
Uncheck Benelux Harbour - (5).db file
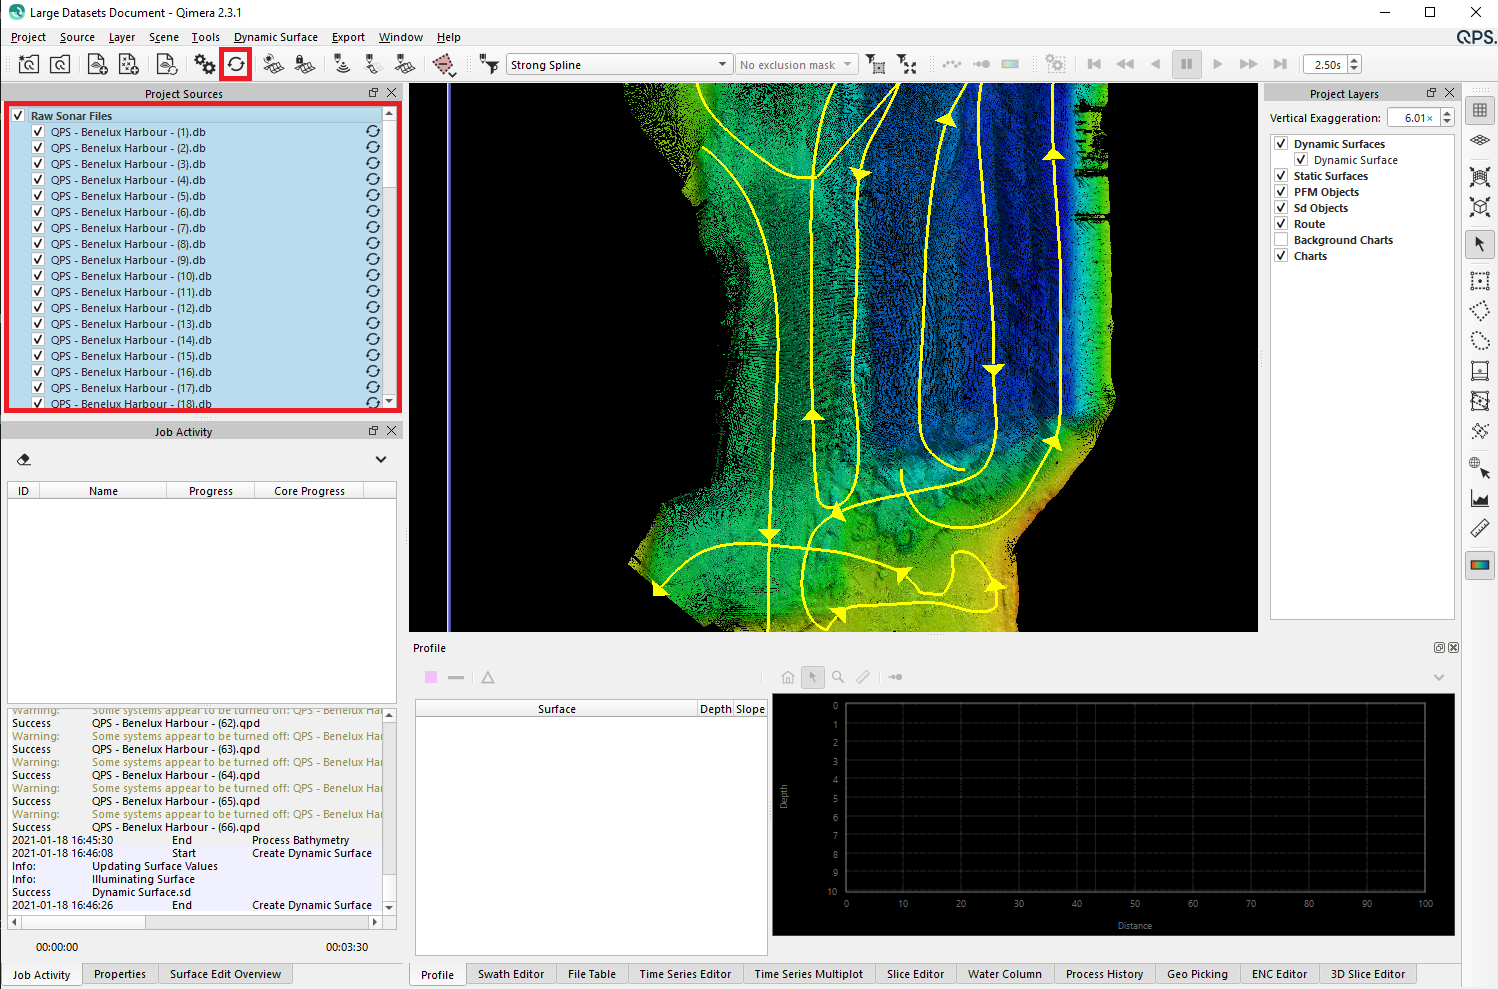38,196
